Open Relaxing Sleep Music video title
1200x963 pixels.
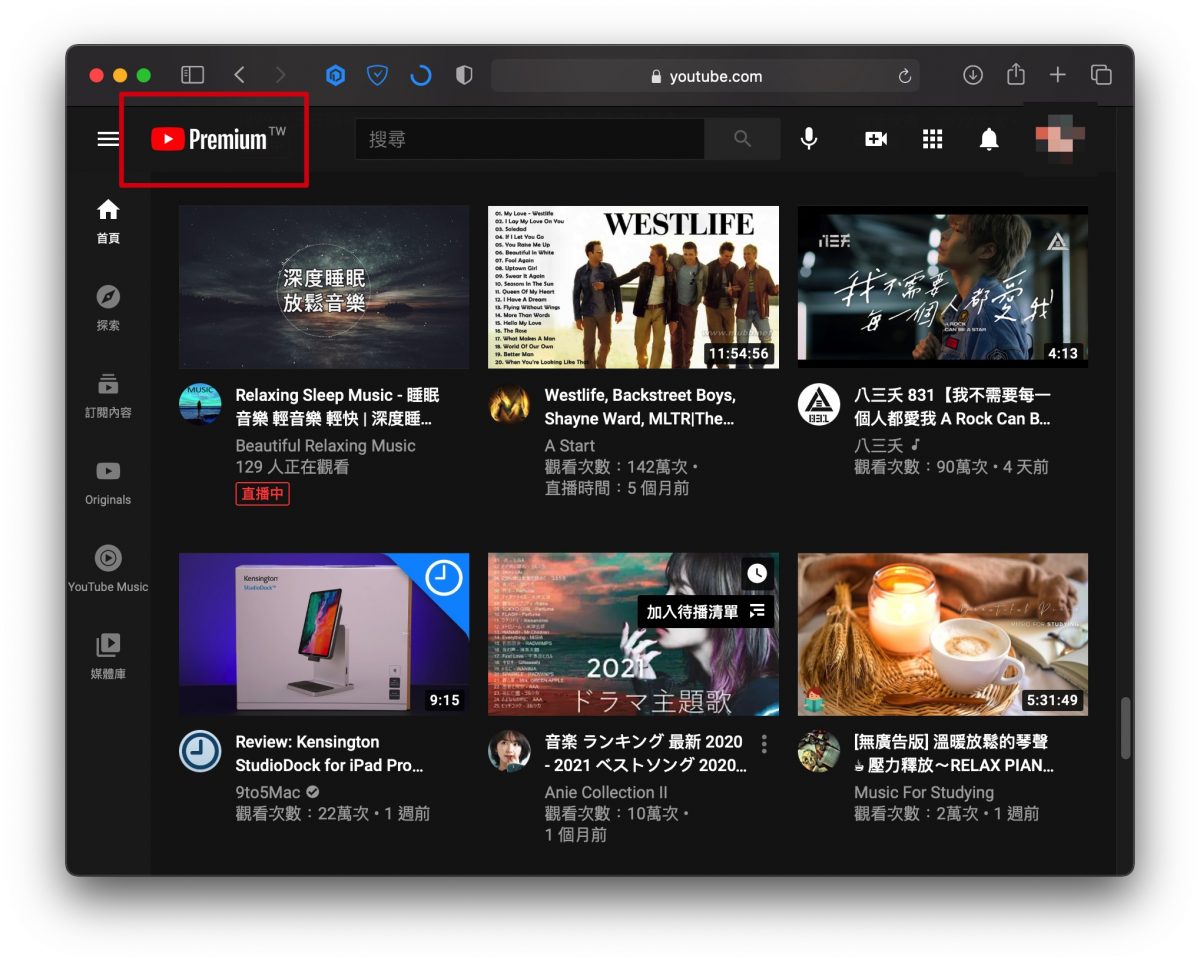(x=337, y=407)
